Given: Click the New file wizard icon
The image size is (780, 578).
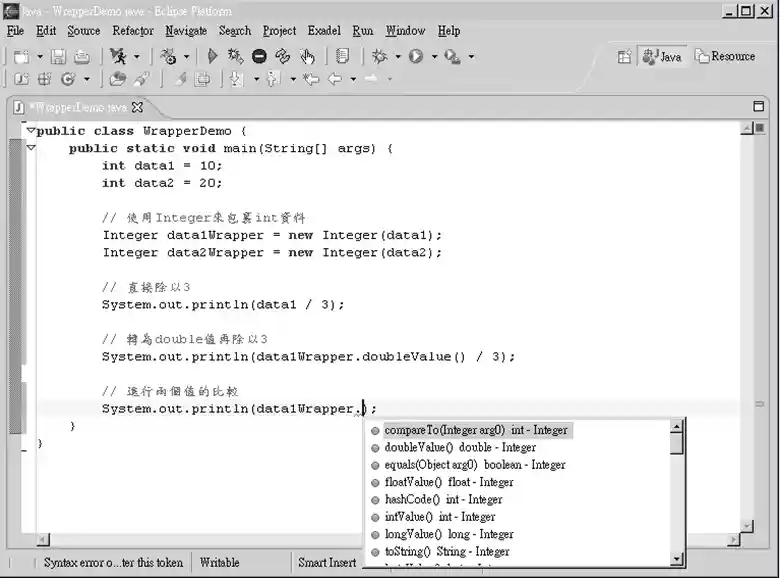Looking at the screenshot, I should tap(20, 57).
